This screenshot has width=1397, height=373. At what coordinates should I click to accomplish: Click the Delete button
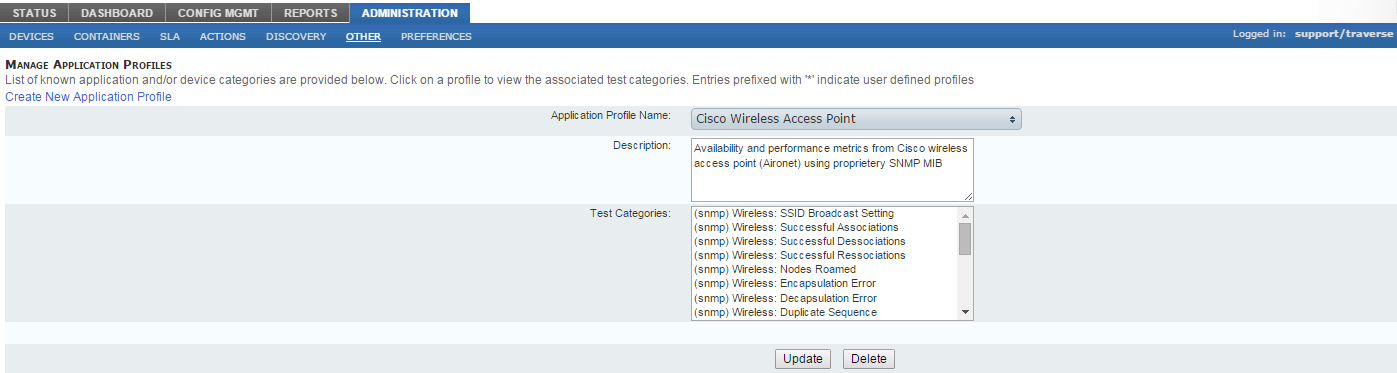869,359
